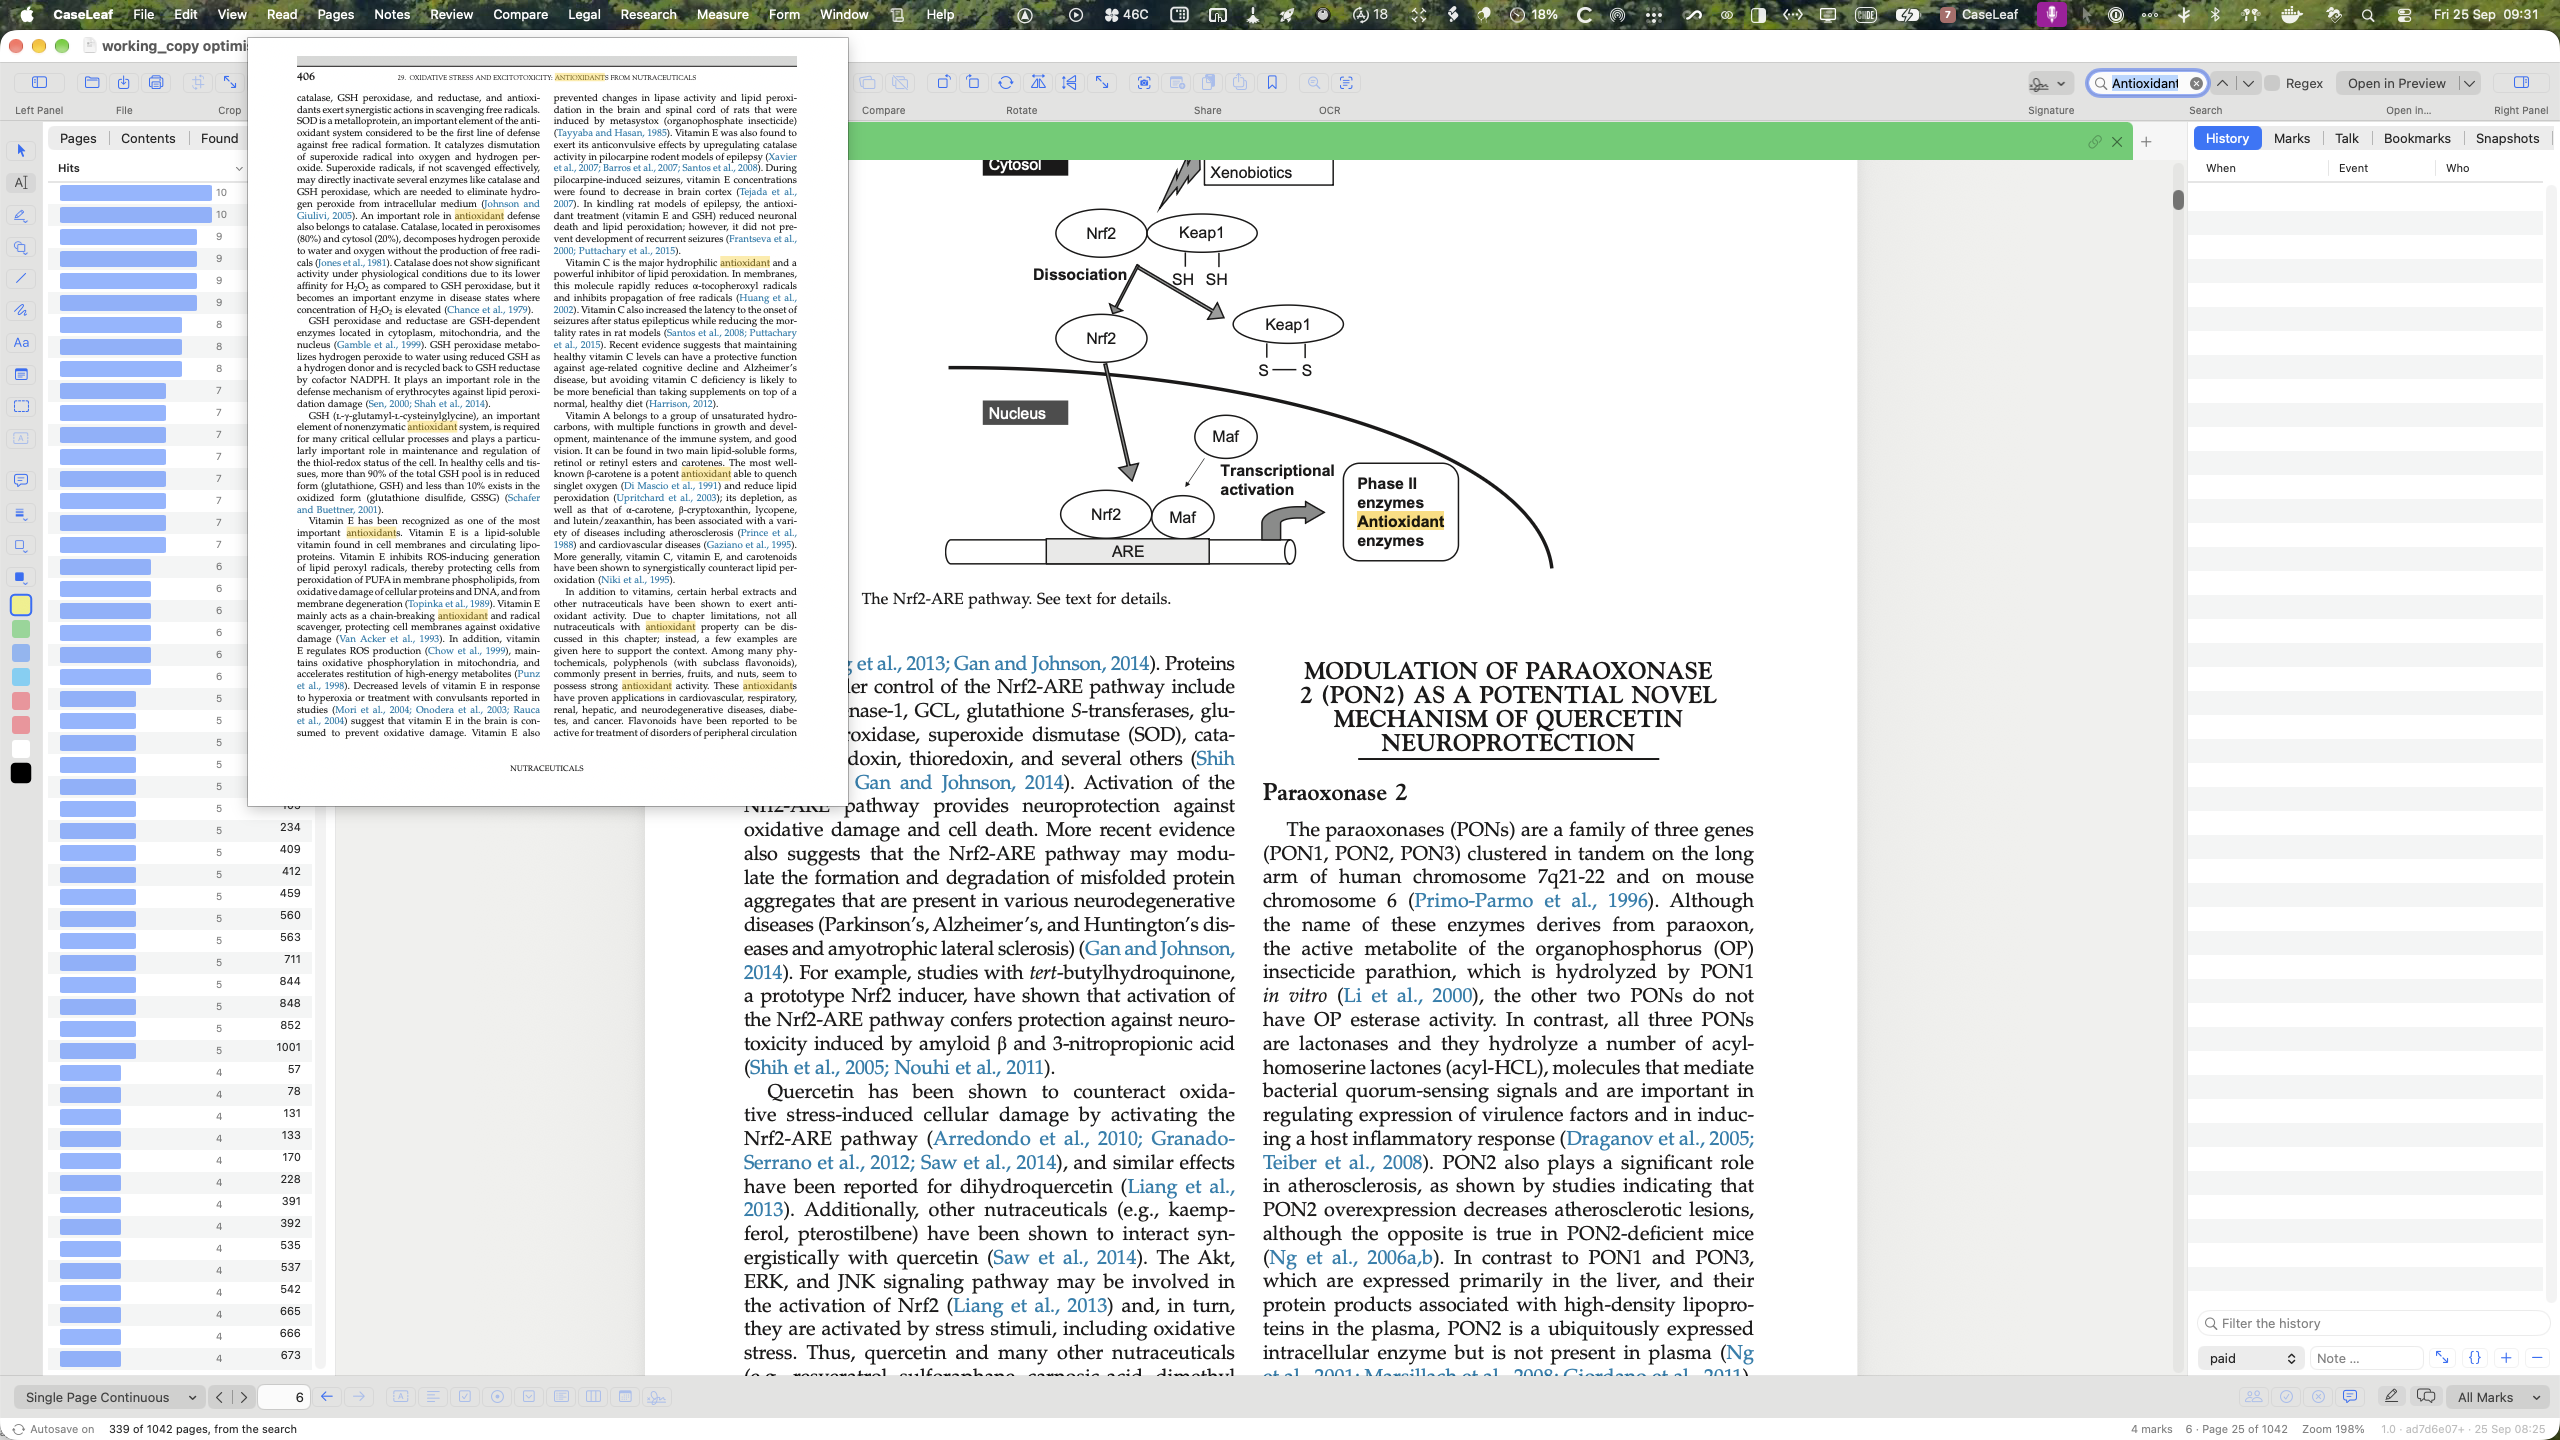
Task: Jump to next search match
Action: pyautogui.click(x=2248, y=84)
